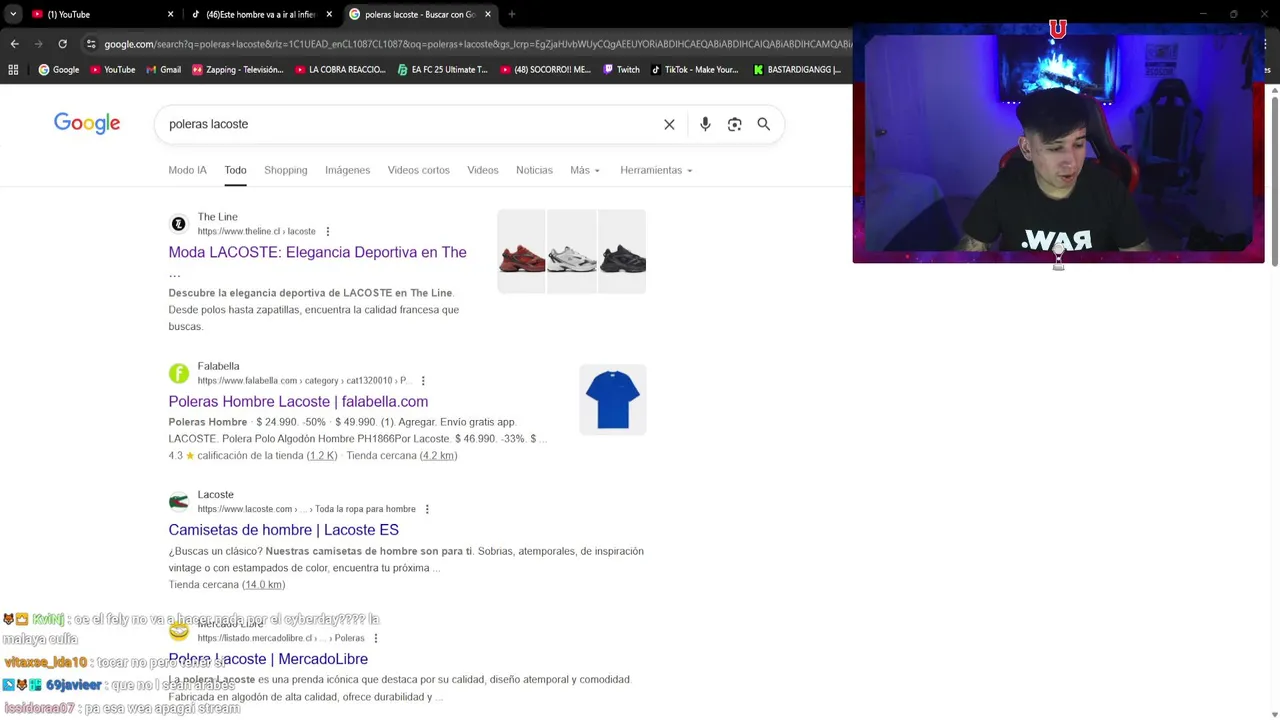
Task: Switch to Modo IA search mode
Action: click(x=188, y=170)
